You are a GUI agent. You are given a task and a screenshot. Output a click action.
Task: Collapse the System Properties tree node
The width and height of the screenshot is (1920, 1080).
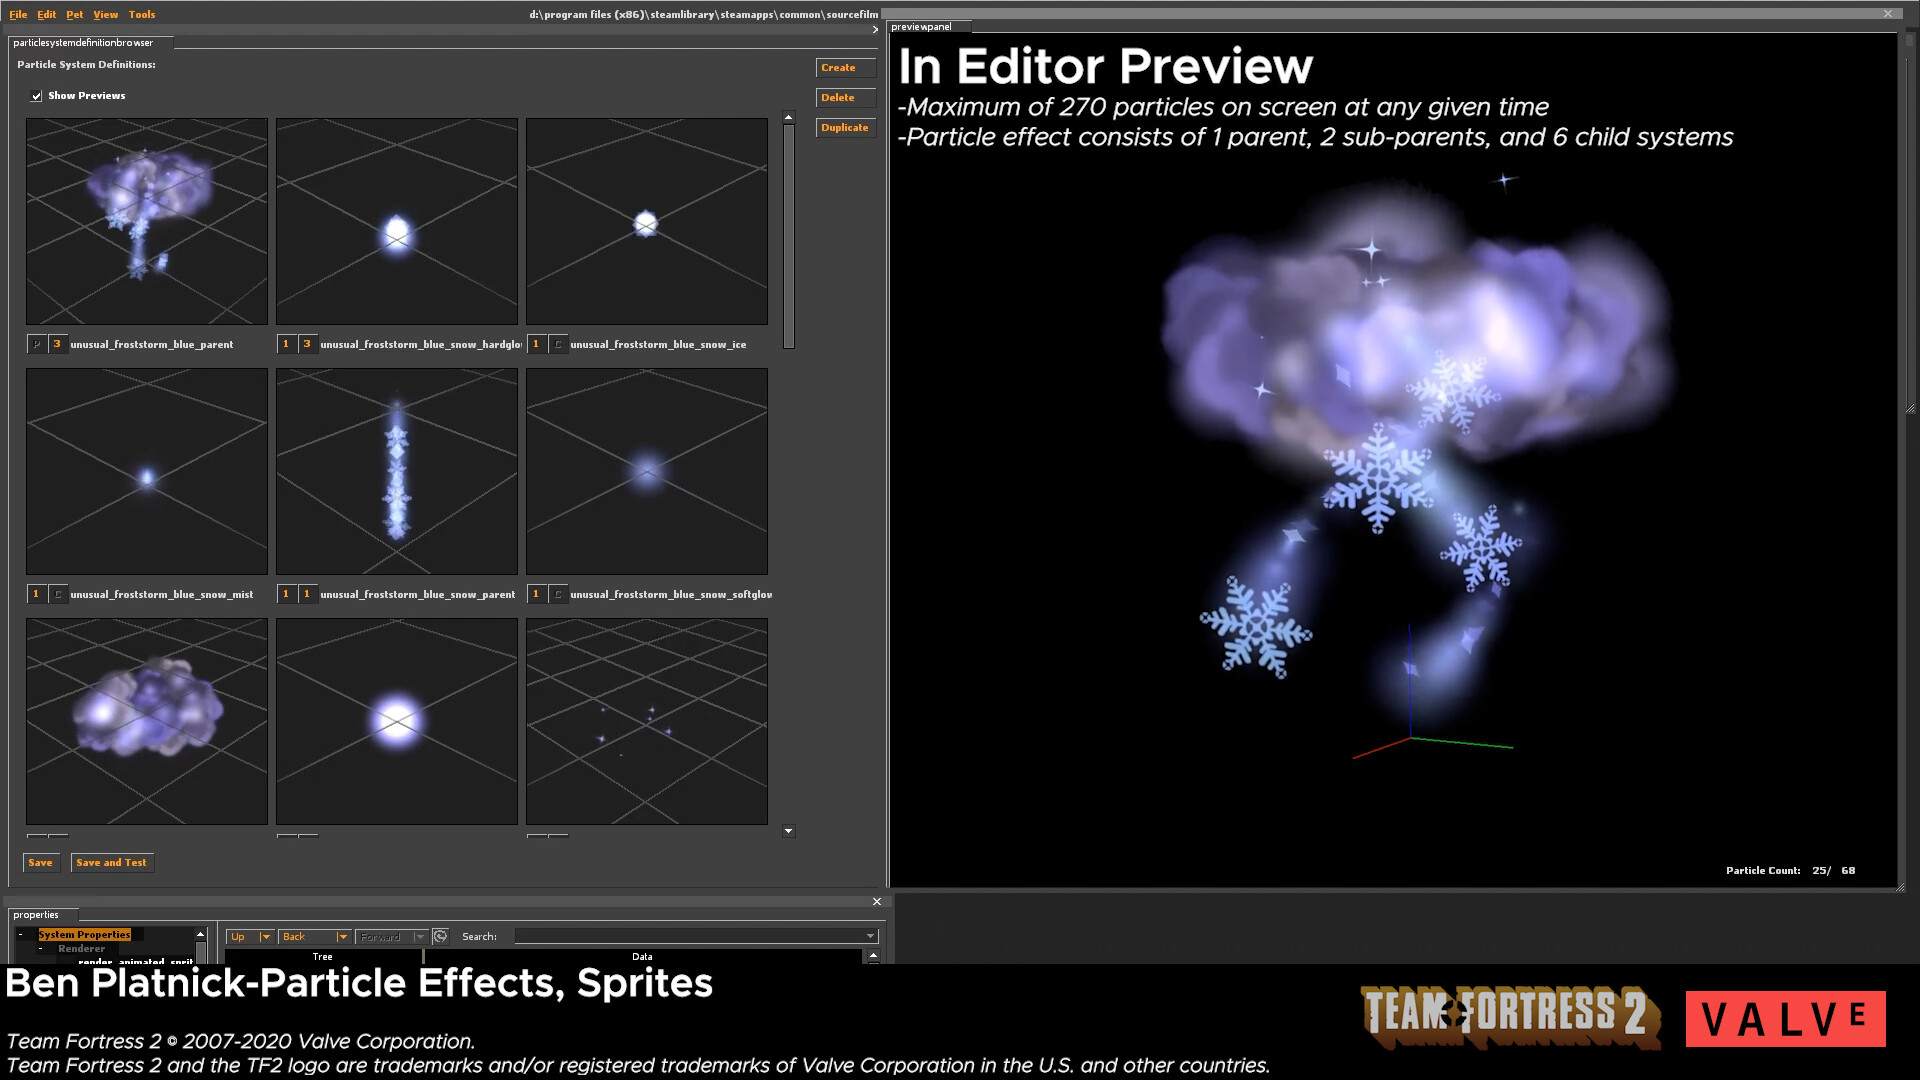coord(22,933)
